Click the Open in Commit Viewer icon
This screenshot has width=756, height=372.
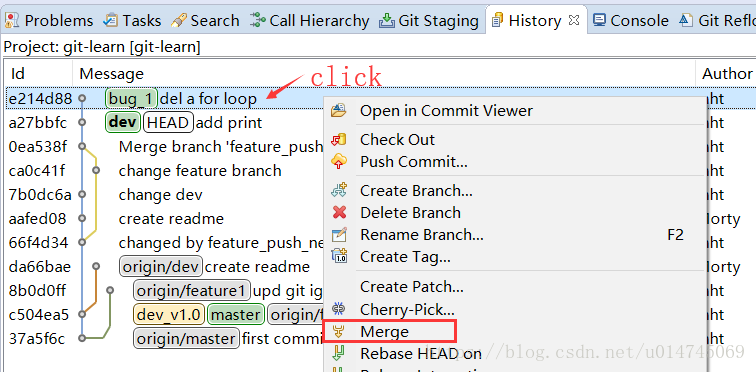click(339, 111)
